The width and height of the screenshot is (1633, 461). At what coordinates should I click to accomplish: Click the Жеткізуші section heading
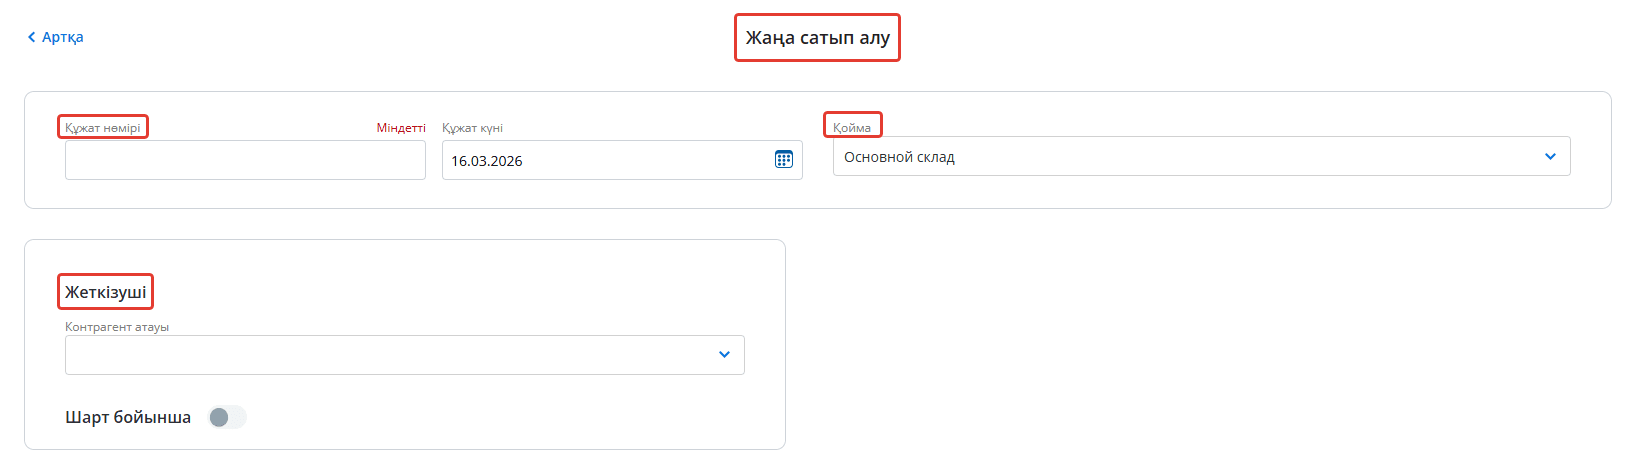coord(105,292)
